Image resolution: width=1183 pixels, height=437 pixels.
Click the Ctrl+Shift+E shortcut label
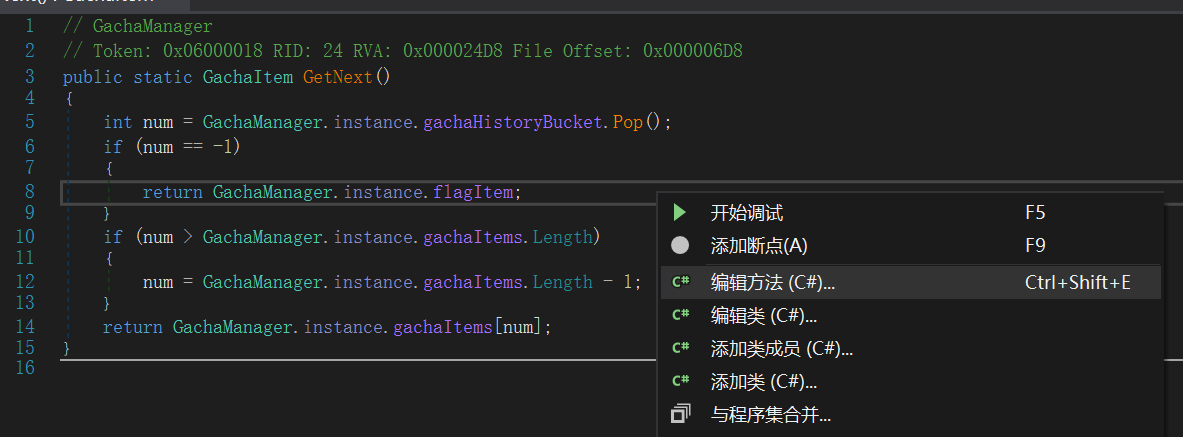coord(1077,282)
